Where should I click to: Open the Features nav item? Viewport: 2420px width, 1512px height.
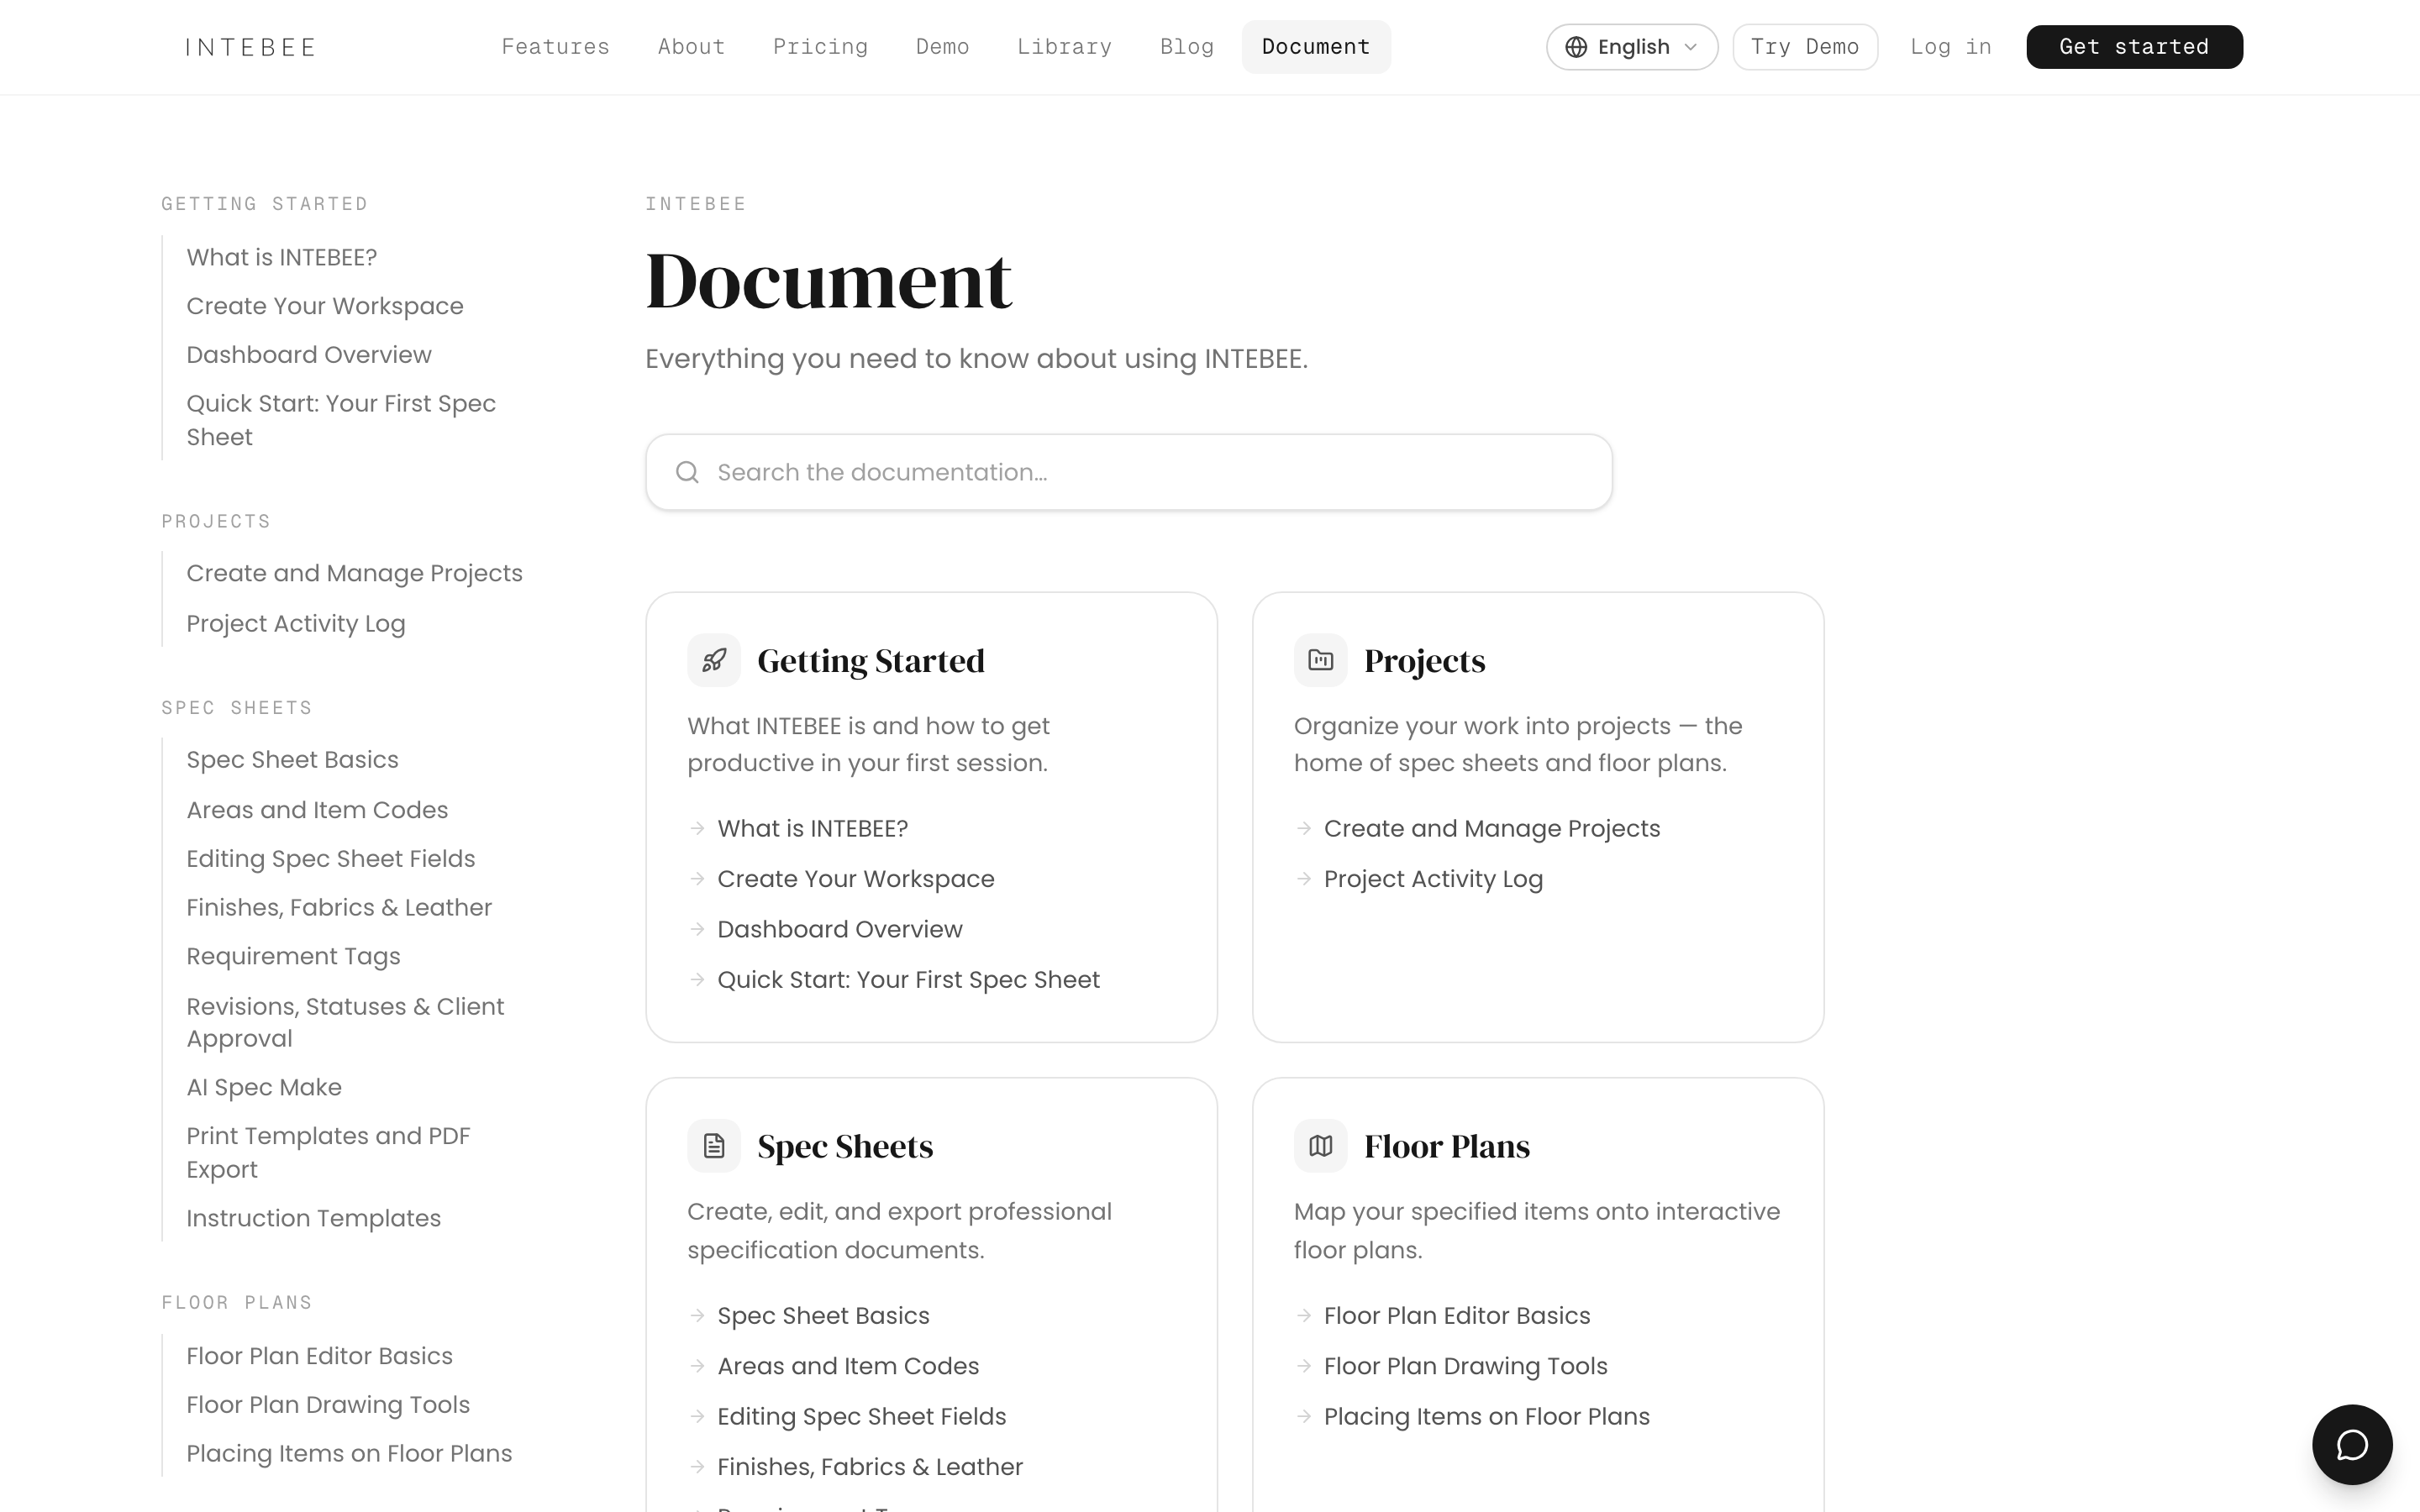pos(555,47)
